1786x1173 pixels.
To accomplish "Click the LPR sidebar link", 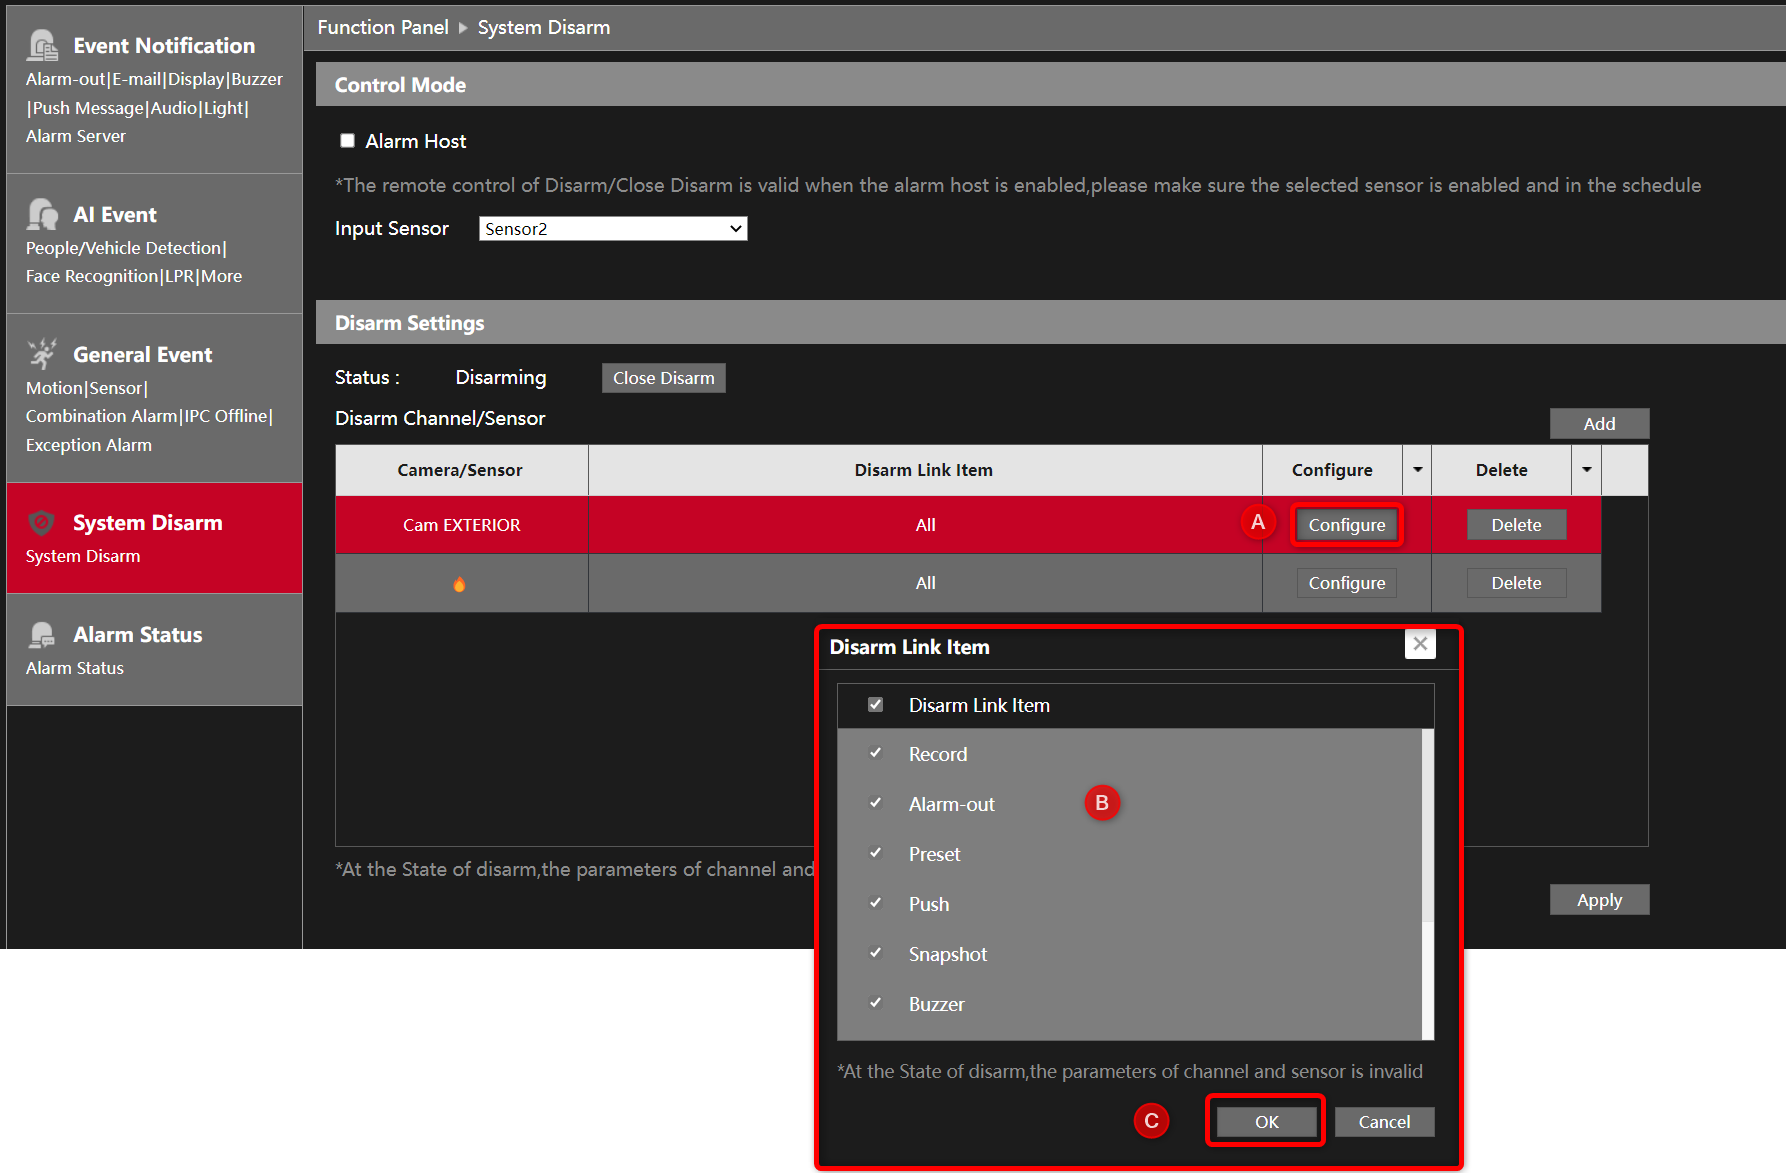I will pos(179,276).
